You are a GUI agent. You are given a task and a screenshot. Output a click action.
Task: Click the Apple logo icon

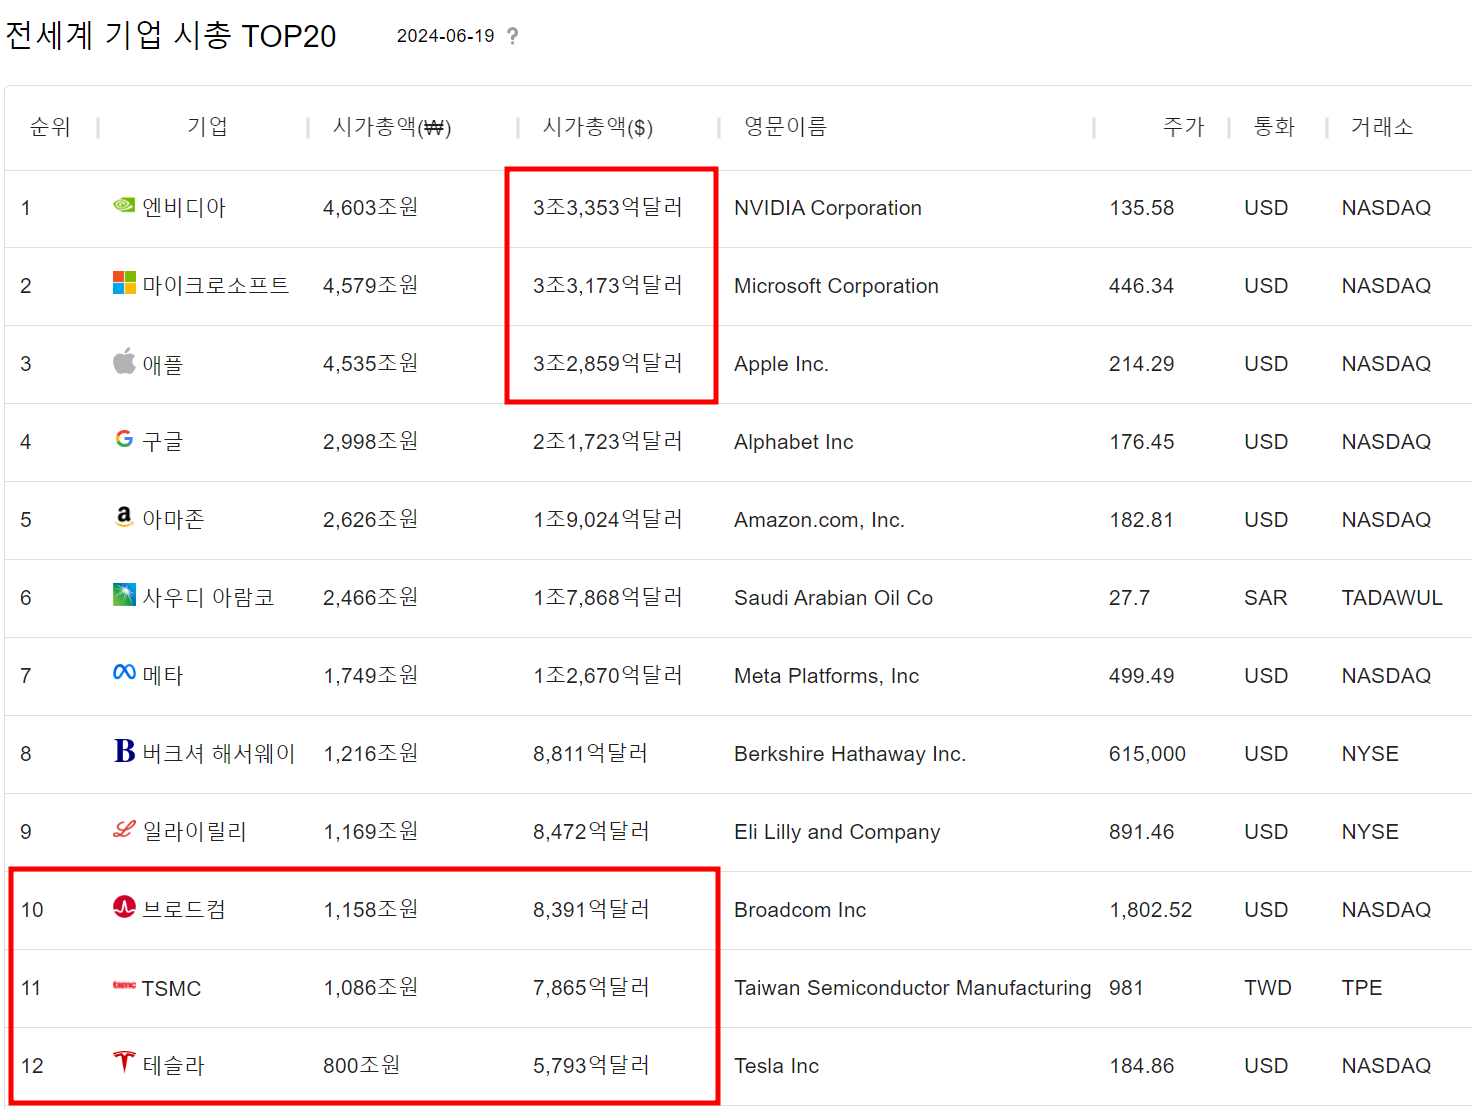124,361
